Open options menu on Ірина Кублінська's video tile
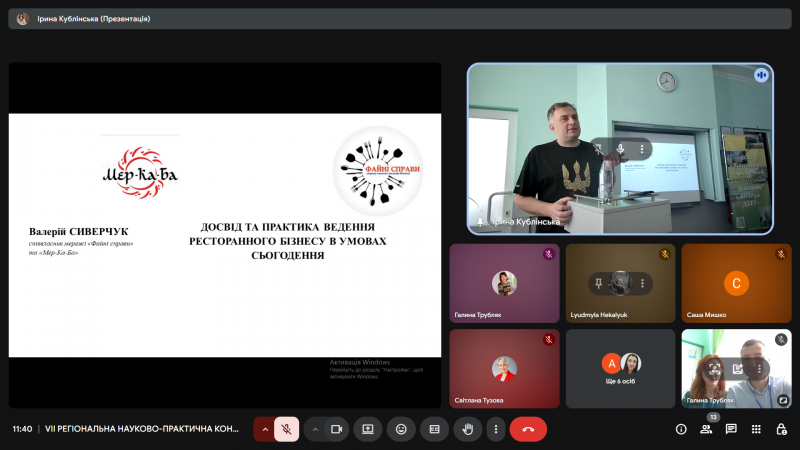Screen dimensions: 800x450 [642, 149]
